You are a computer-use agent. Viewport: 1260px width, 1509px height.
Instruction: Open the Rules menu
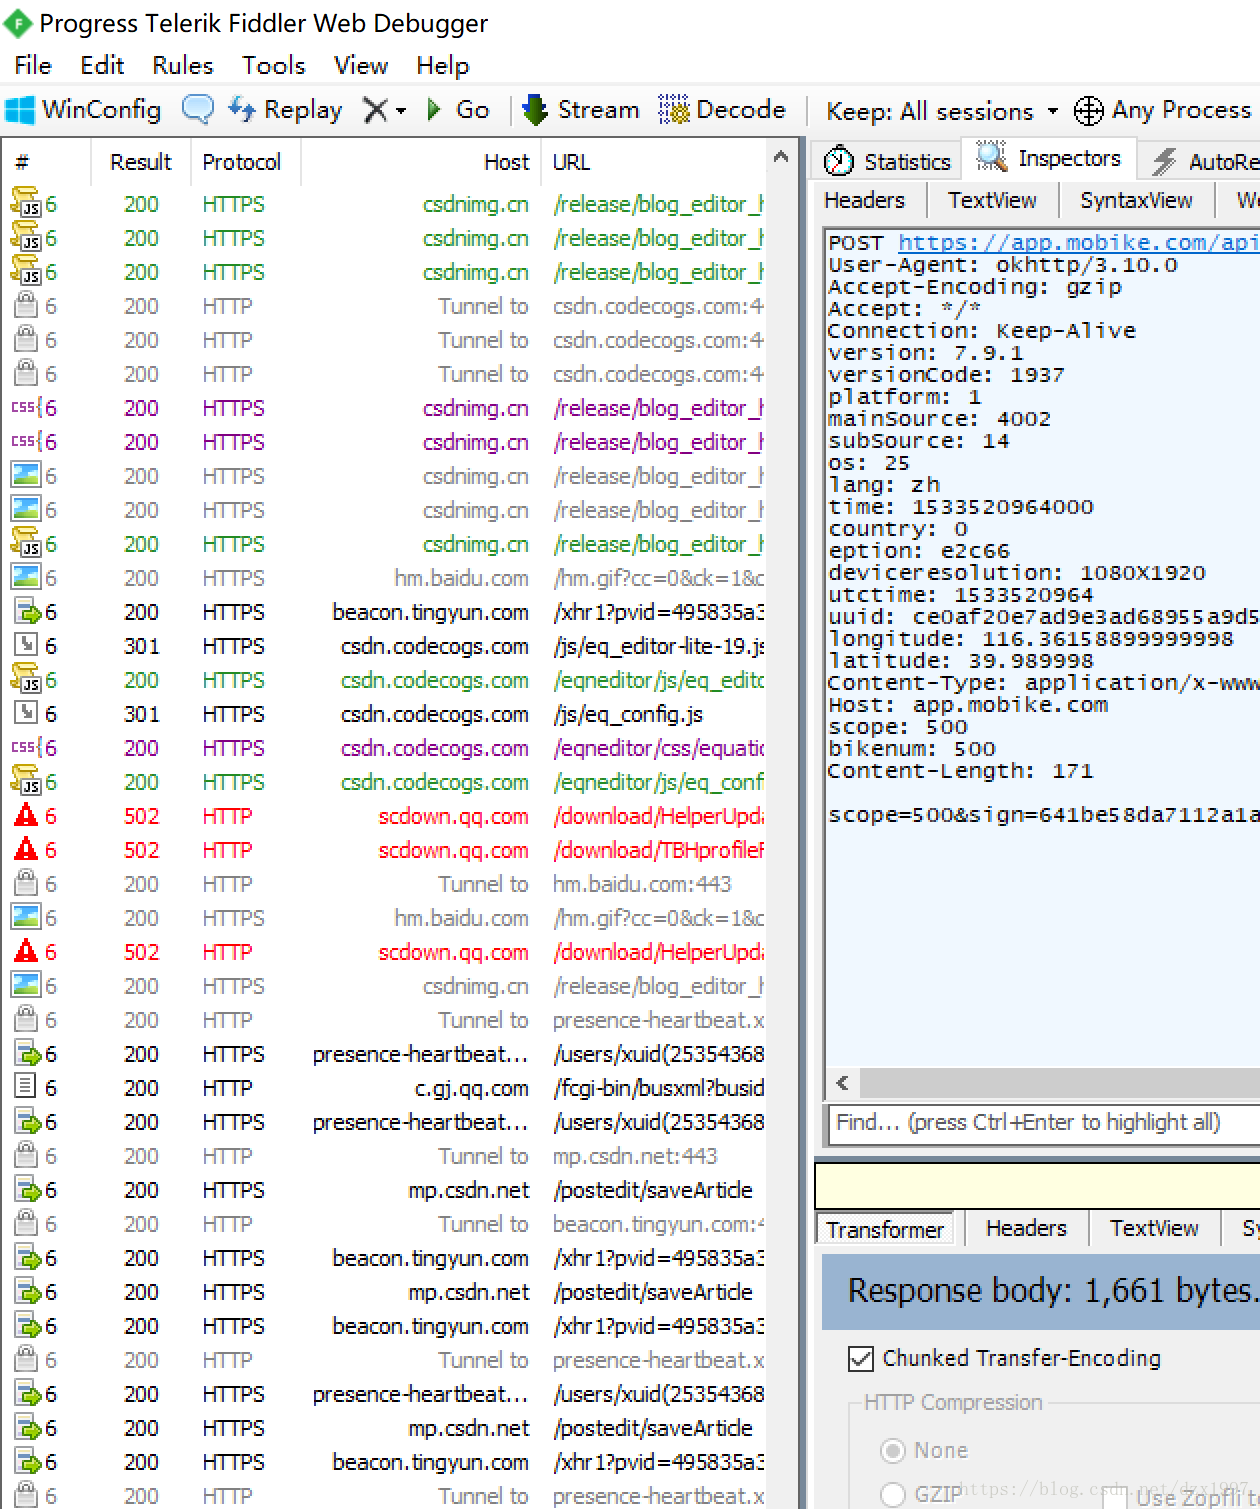pyautogui.click(x=183, y=66)
